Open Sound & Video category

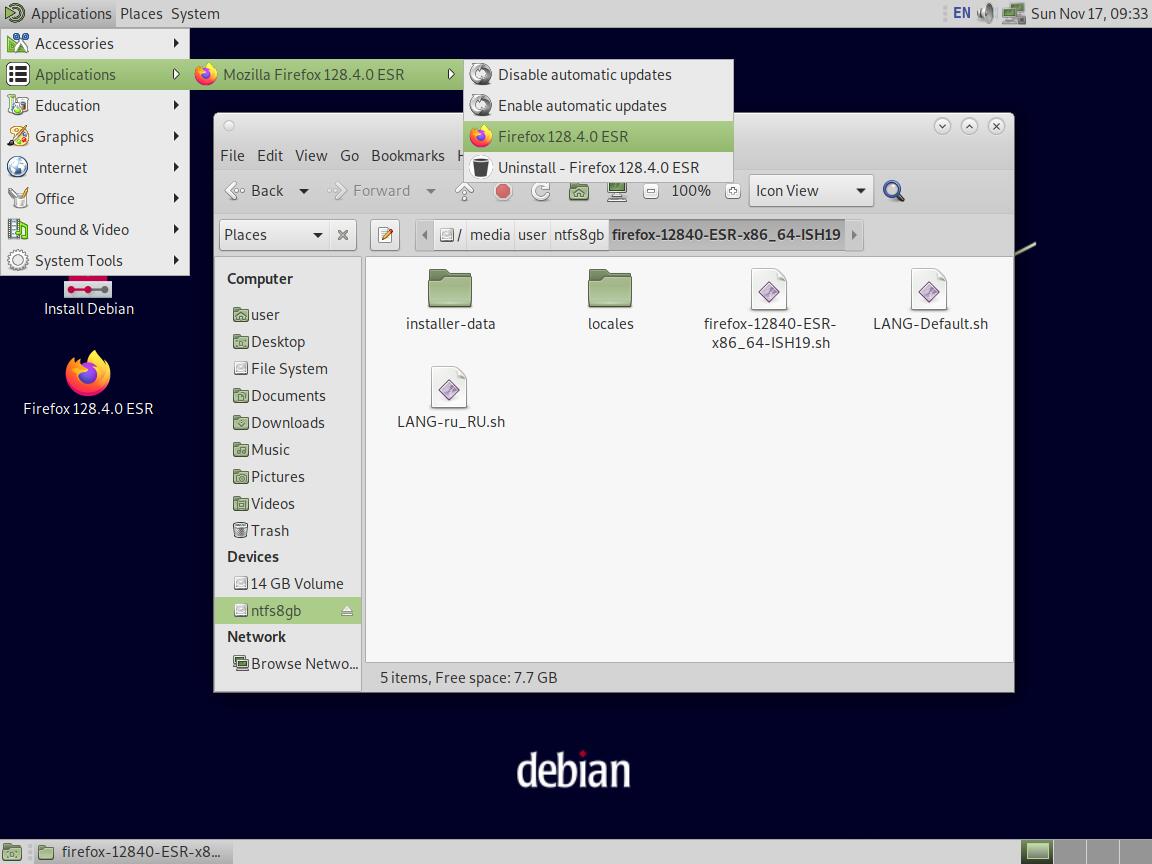[x=95, y=229]
